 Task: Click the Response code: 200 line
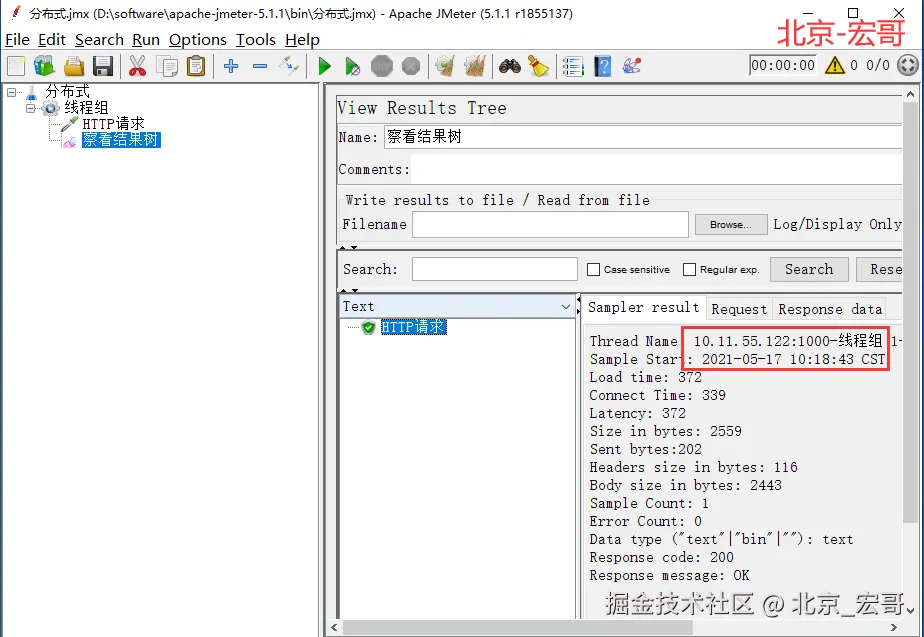pyautogui.click(x=661, y=557)
